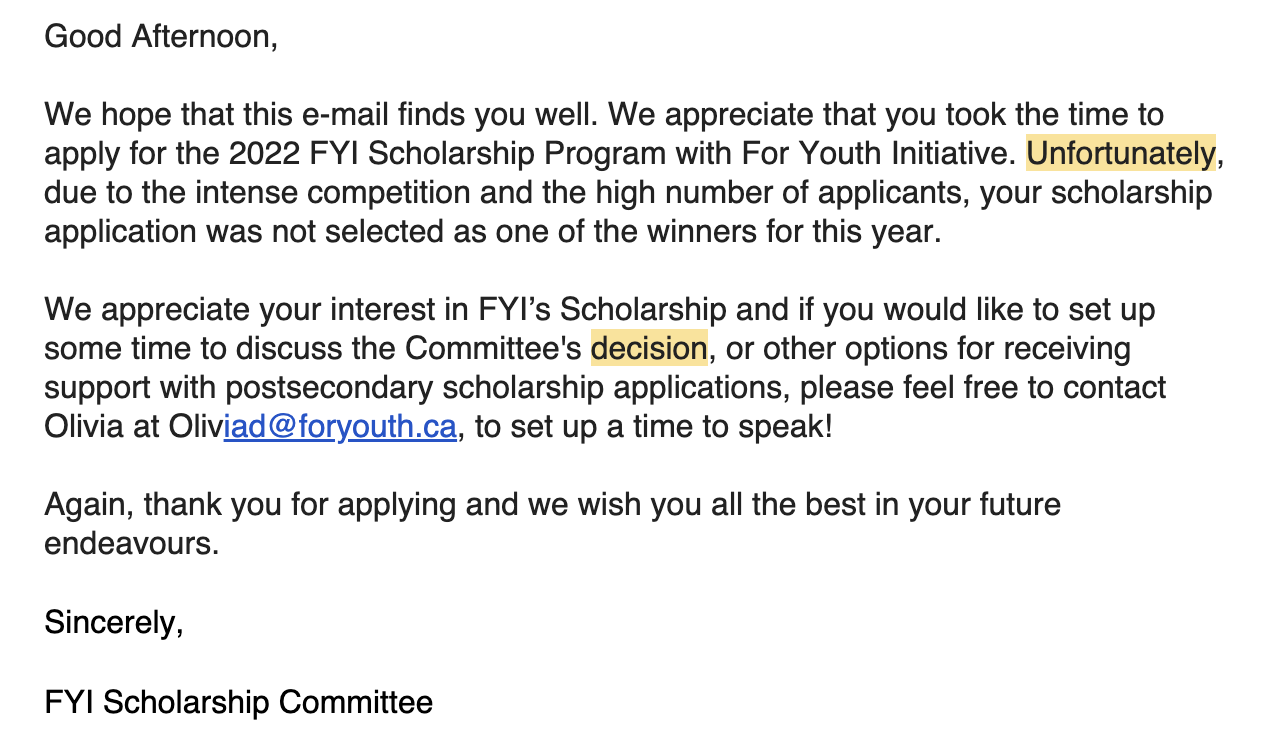Click the word "endeavours." in closing paragraph
The width and height of the screenshot is (1262, 750).
pyautogui.click(x=131, y=544)
